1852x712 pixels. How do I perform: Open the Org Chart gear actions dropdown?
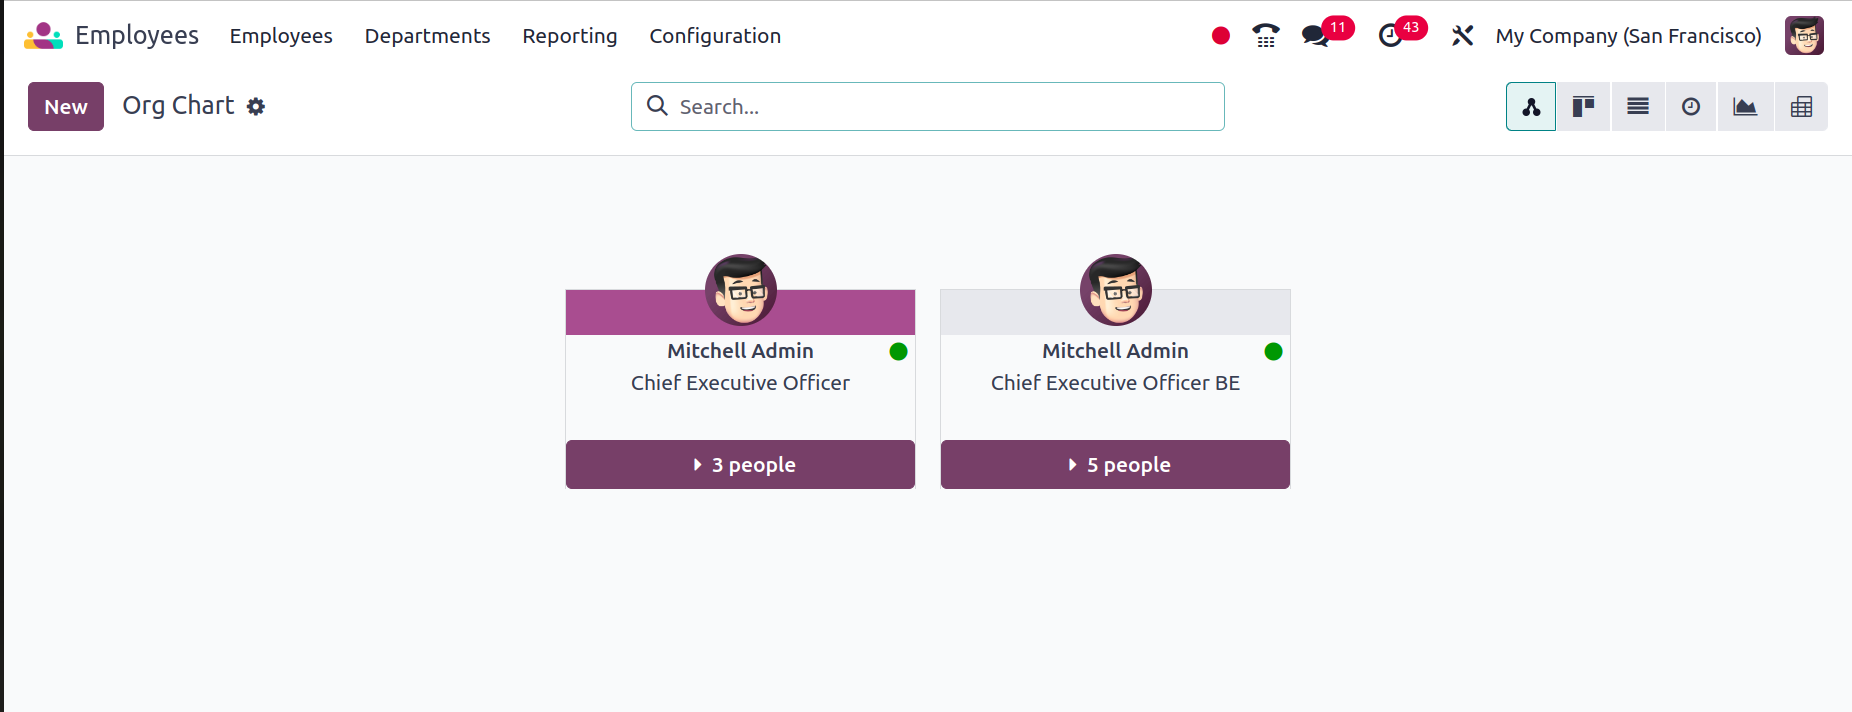click(x=256, y=106)
